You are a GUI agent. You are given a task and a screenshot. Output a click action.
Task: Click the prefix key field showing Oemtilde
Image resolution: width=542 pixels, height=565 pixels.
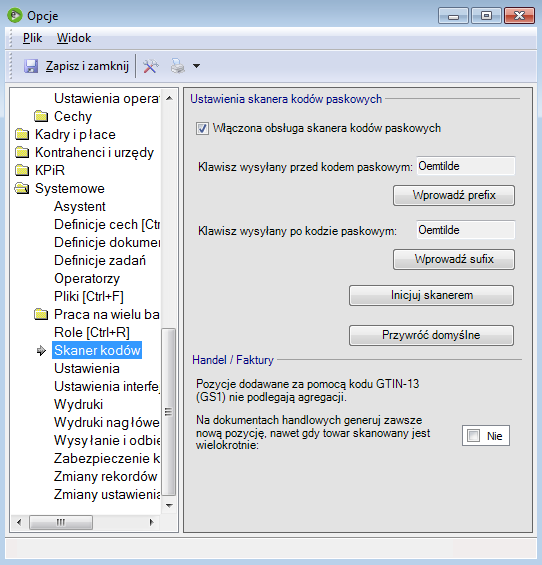coord(466,166)
